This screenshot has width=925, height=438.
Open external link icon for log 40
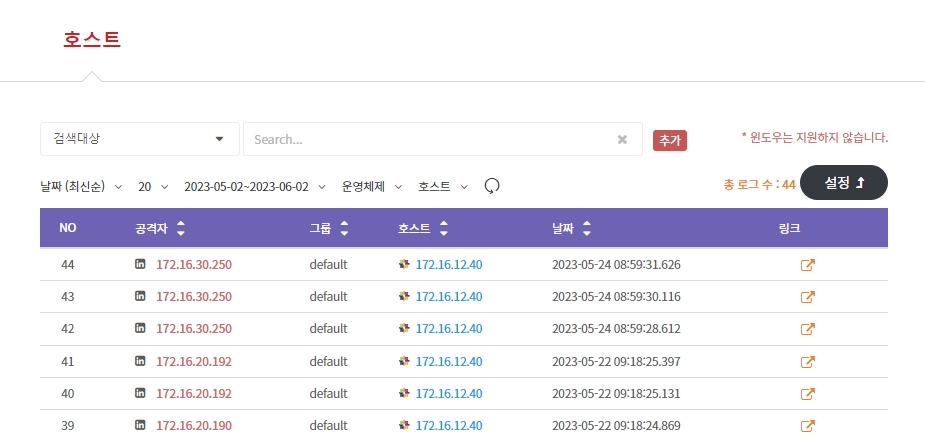pos(808,394)
